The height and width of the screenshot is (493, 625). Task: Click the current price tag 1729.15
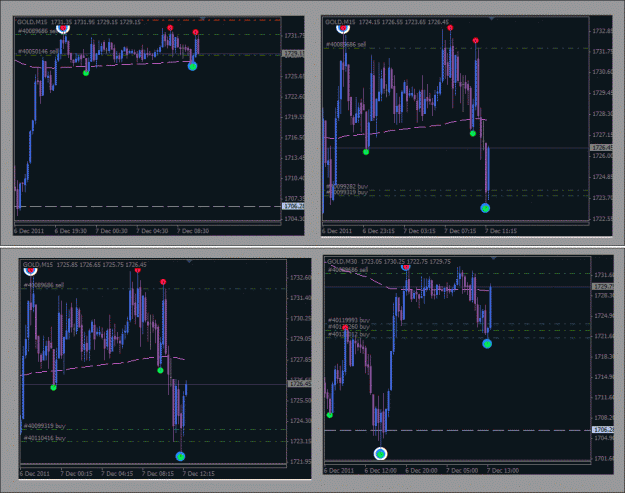[293, 53]
